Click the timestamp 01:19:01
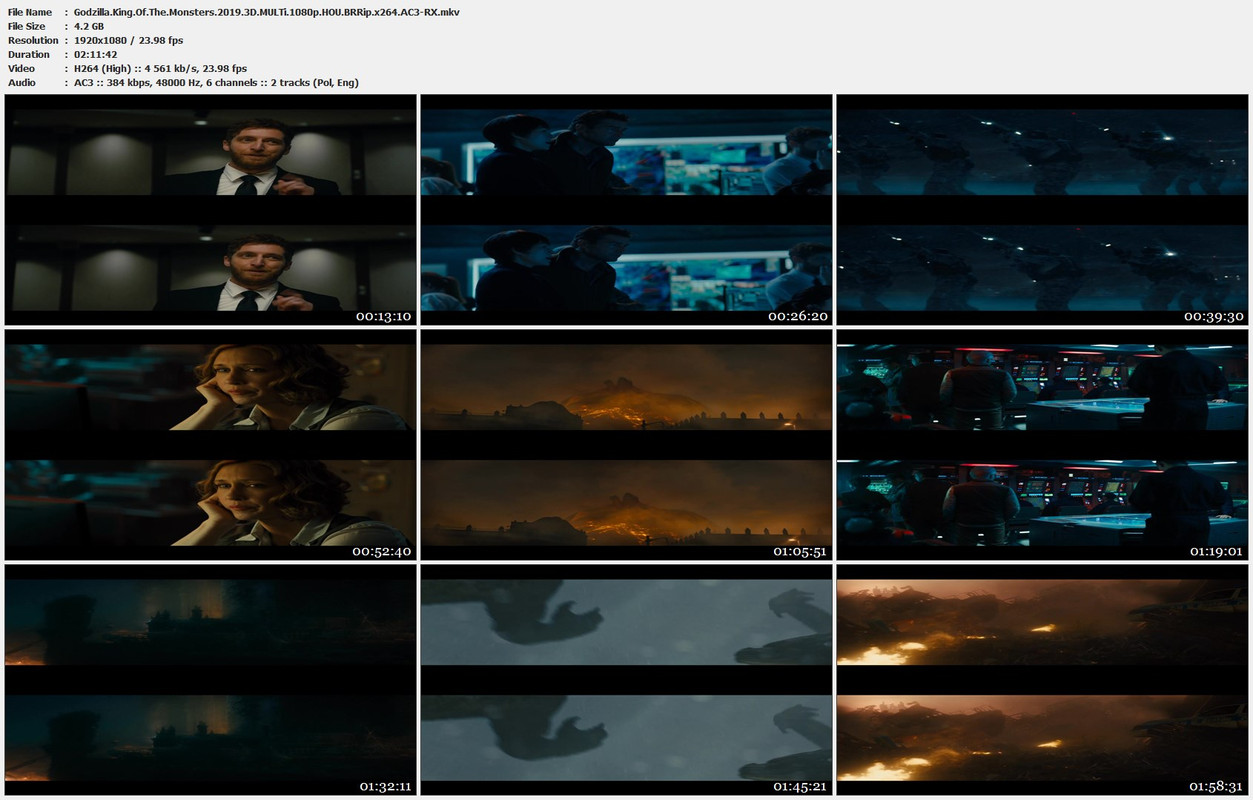Viewport: 1253px width, 800px height. tap(1215, 551)
